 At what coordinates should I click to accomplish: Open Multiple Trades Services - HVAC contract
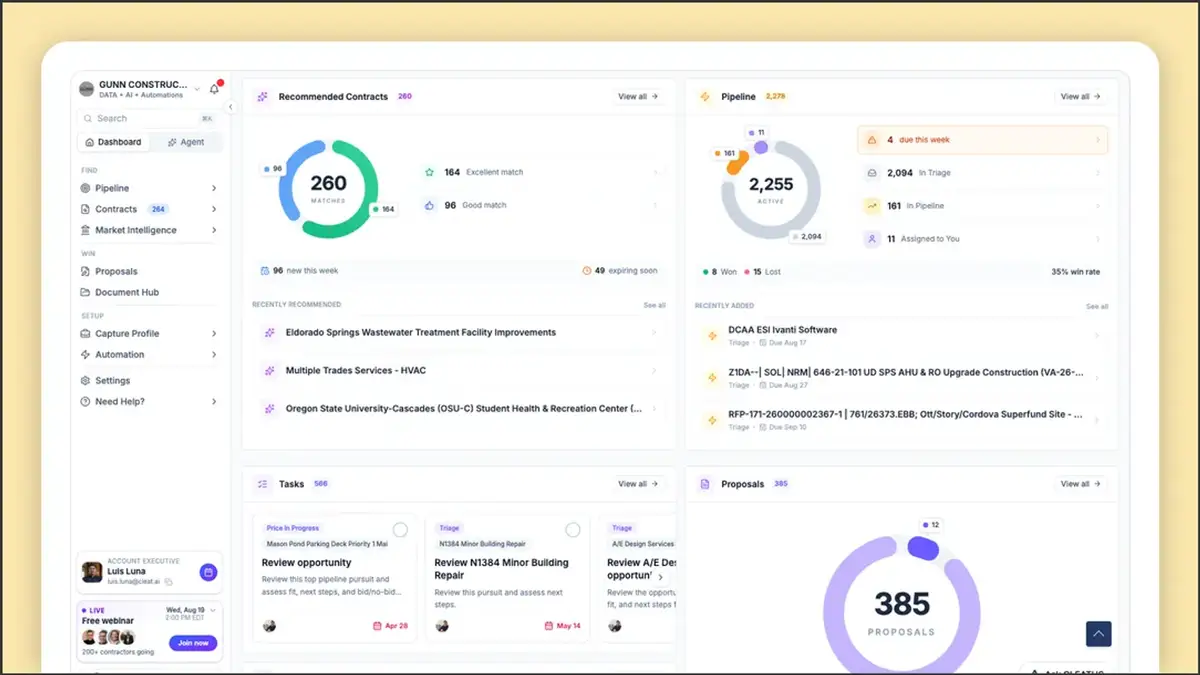459,370
